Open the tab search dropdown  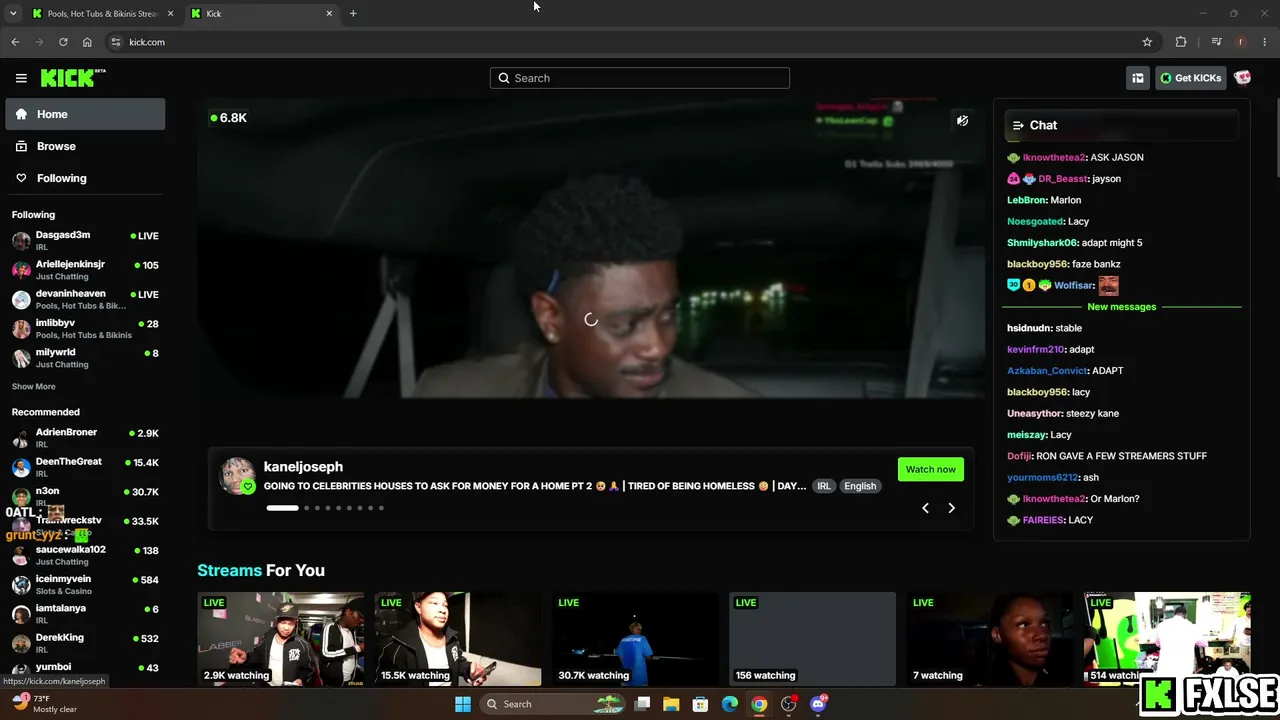(13, 13)
